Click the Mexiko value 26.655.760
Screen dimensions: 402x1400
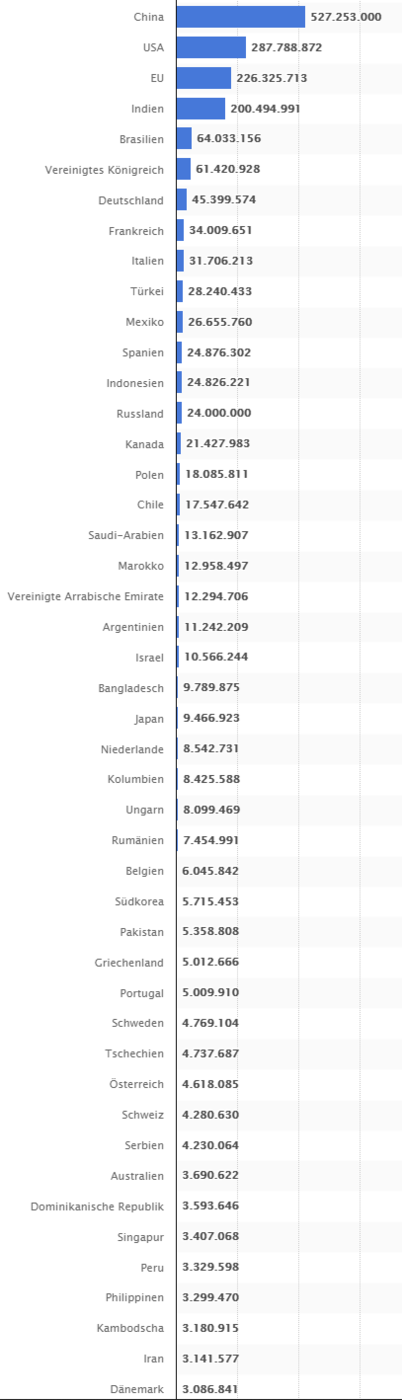[x=219, y=322]
